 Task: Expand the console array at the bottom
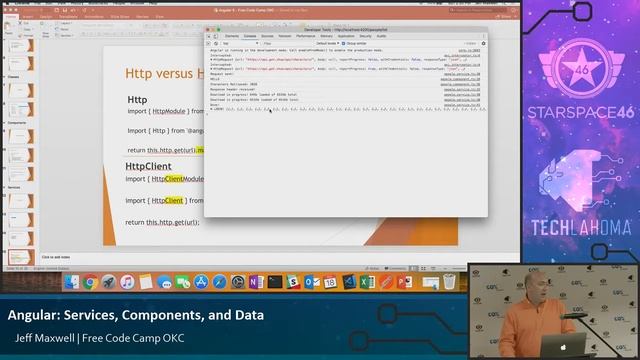pyautogui.click(x=211, y=109)
